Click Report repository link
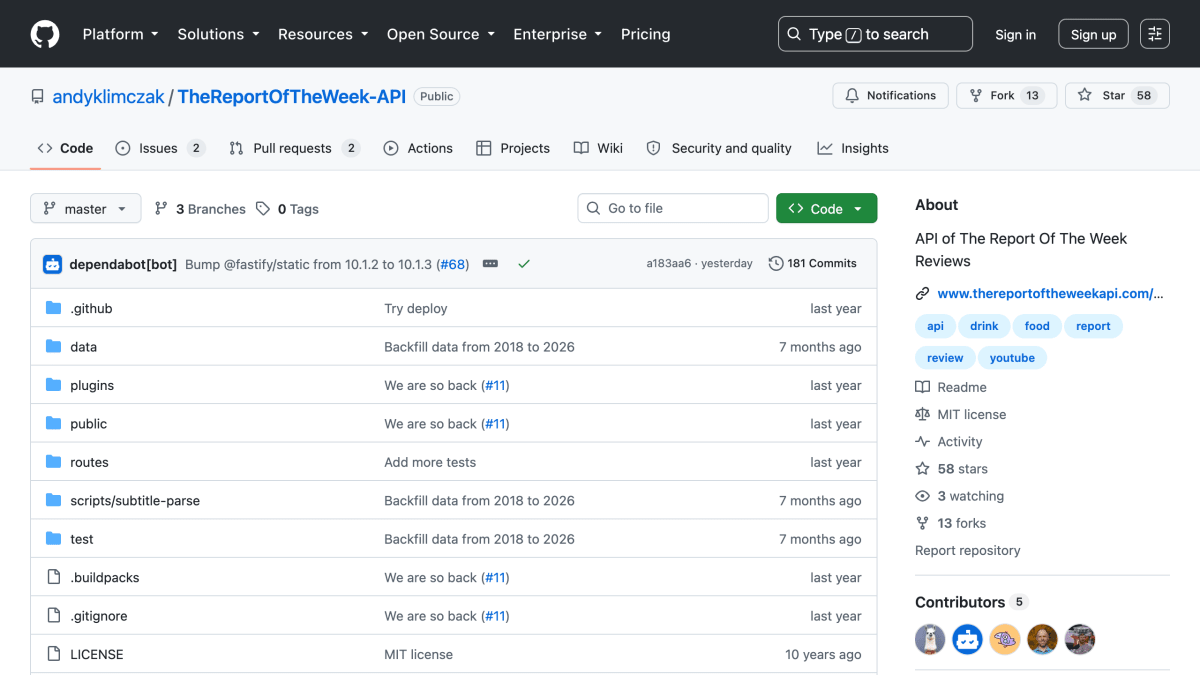The image size is (1200, 675). 968,551
